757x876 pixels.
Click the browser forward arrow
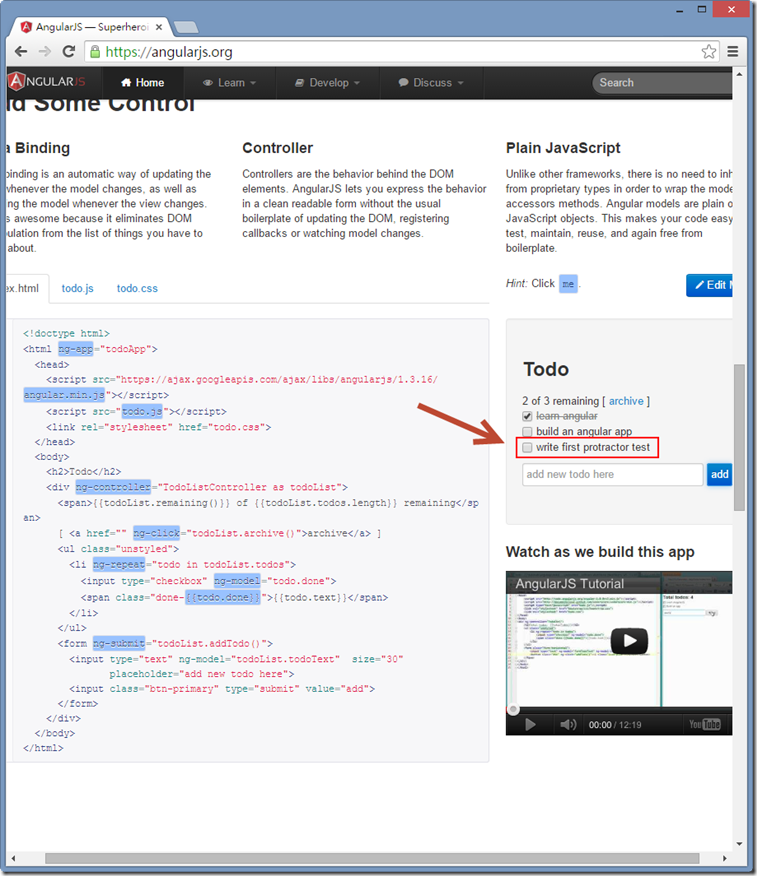[x=45, y=52]
